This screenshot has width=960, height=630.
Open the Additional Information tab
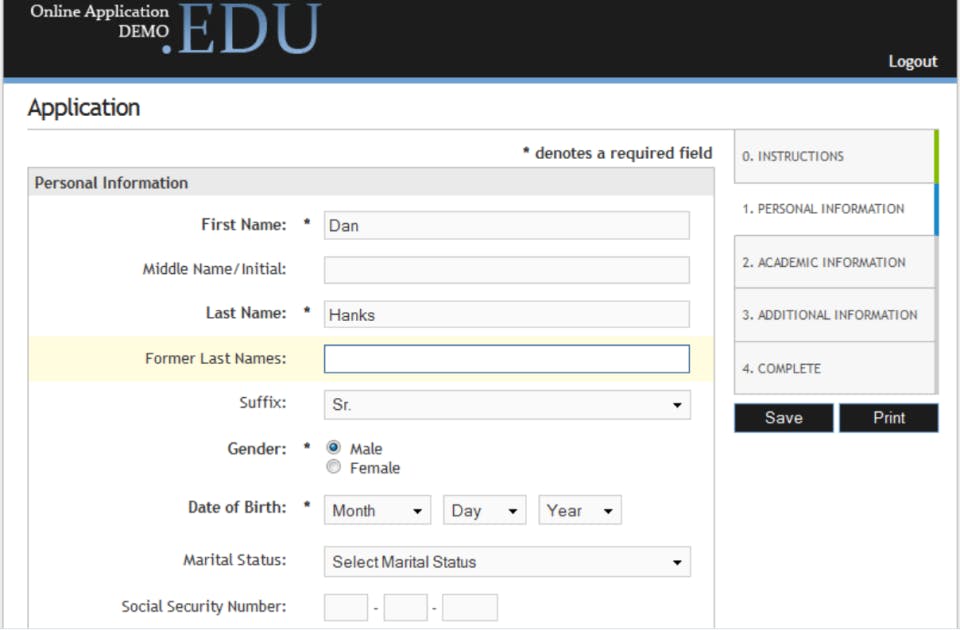click(835, 315)
